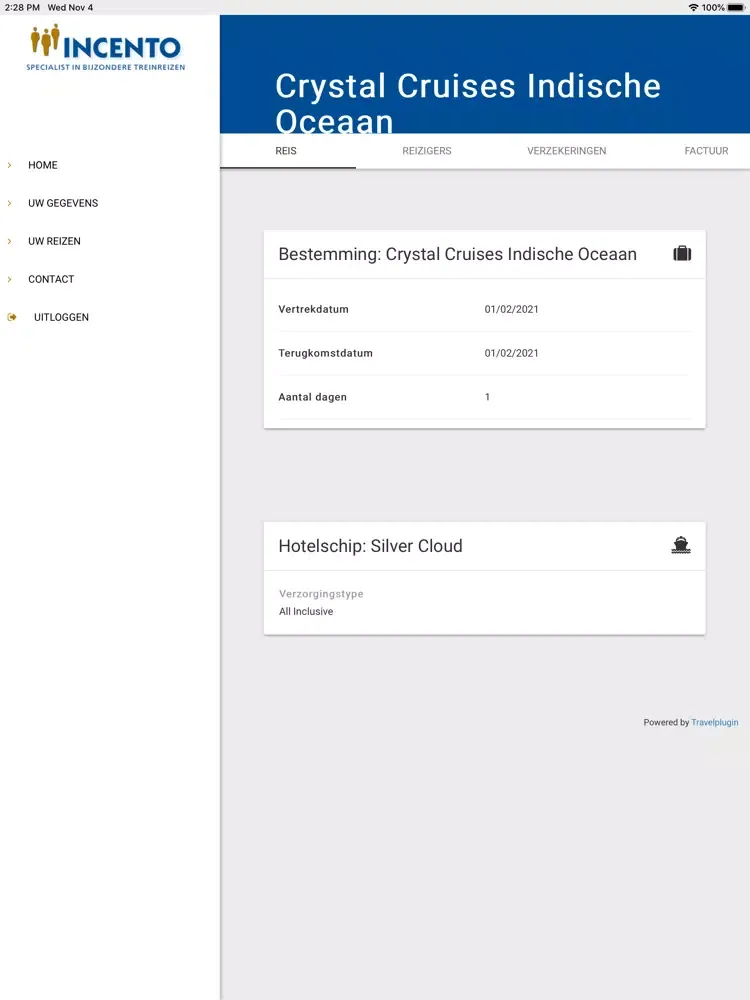Click the Wed Nov 4 date in status bar
The width and height of the screenshot is (750, 1000).
(70, 8)
